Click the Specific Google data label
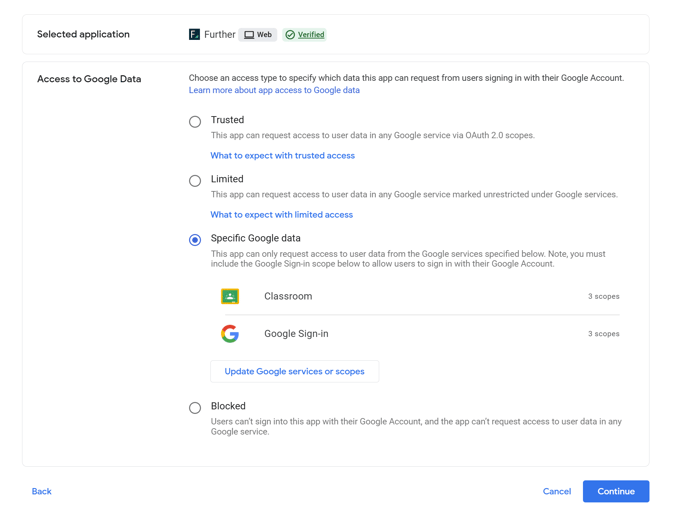688x522 pixels. (x=255, y=238)
